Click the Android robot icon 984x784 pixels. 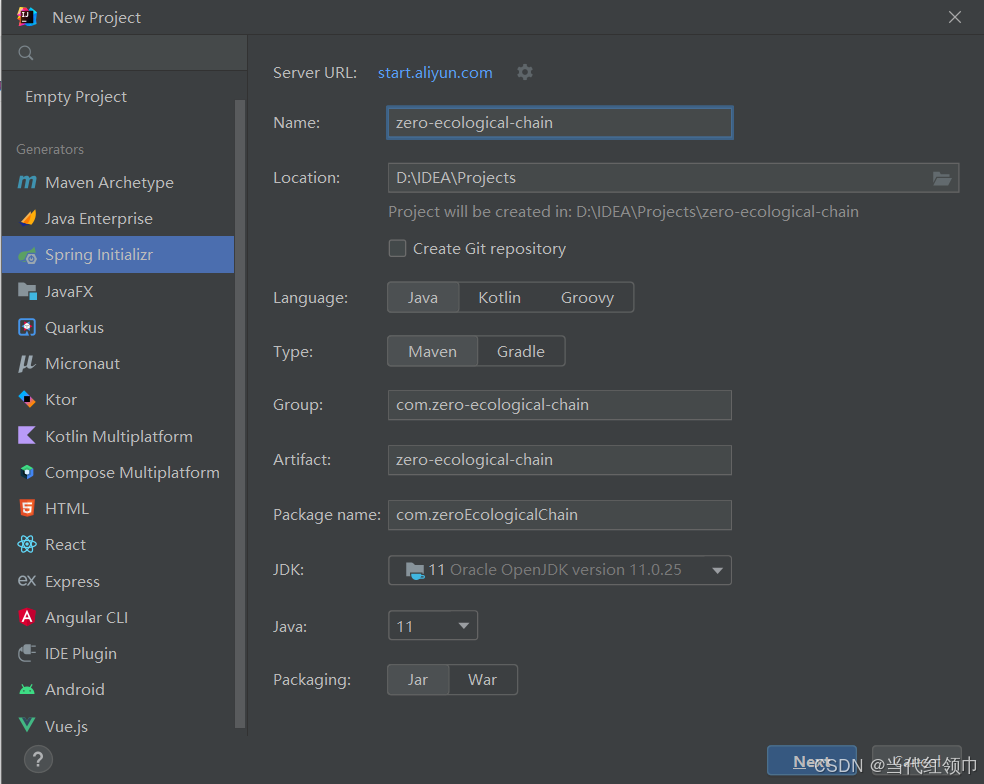pos(27,689)
